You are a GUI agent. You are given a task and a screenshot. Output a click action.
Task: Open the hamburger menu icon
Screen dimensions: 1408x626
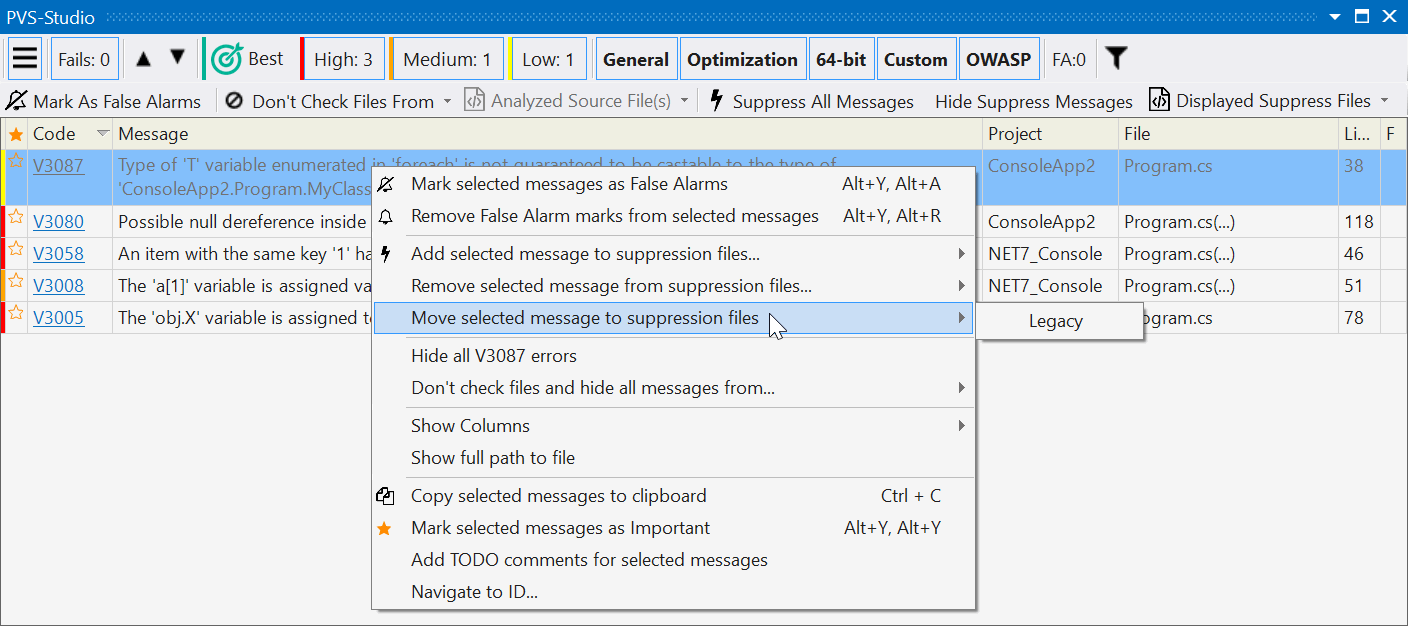(x=25, y=59)
